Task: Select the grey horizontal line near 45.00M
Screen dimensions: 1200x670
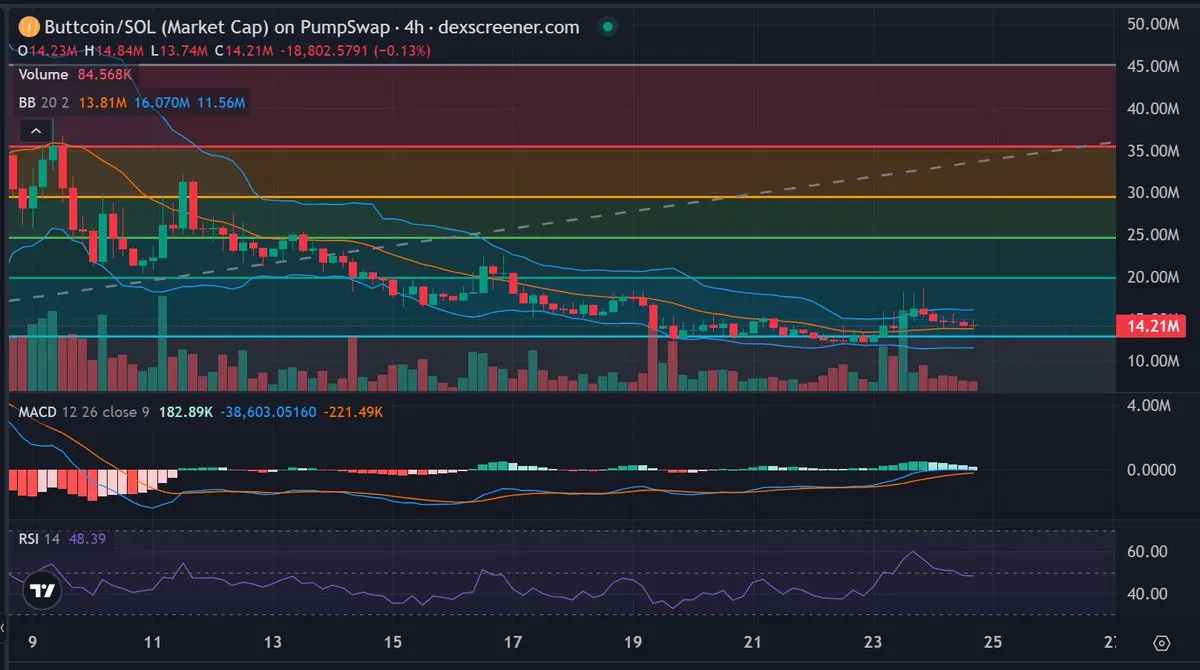Action: pos(560,65)
